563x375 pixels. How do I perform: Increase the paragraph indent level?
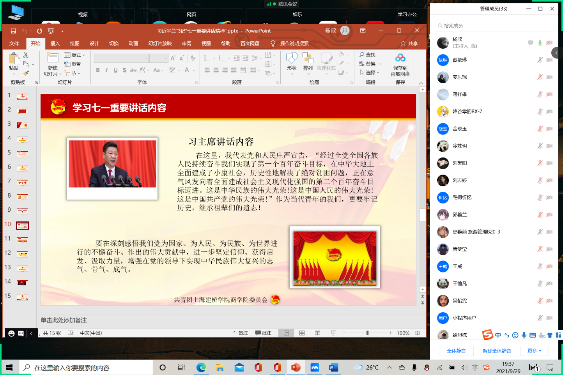point(246,58)
